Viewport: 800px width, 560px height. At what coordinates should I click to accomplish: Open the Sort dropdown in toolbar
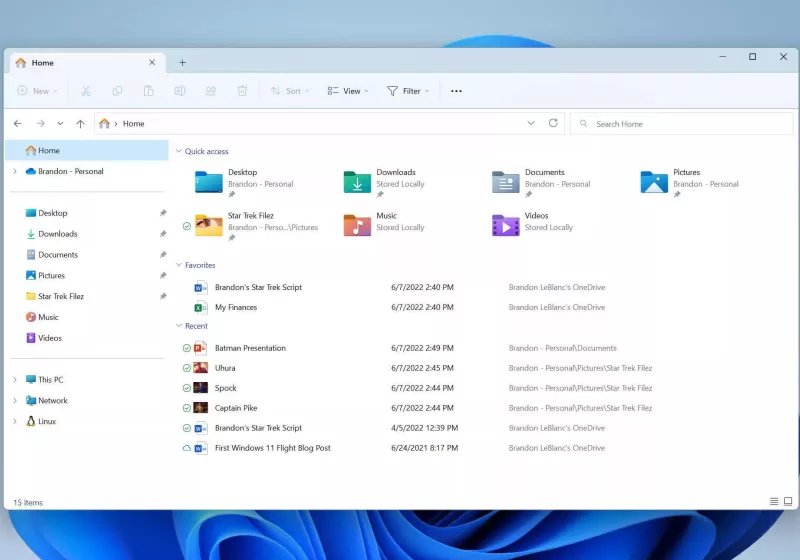coord(290,91)
